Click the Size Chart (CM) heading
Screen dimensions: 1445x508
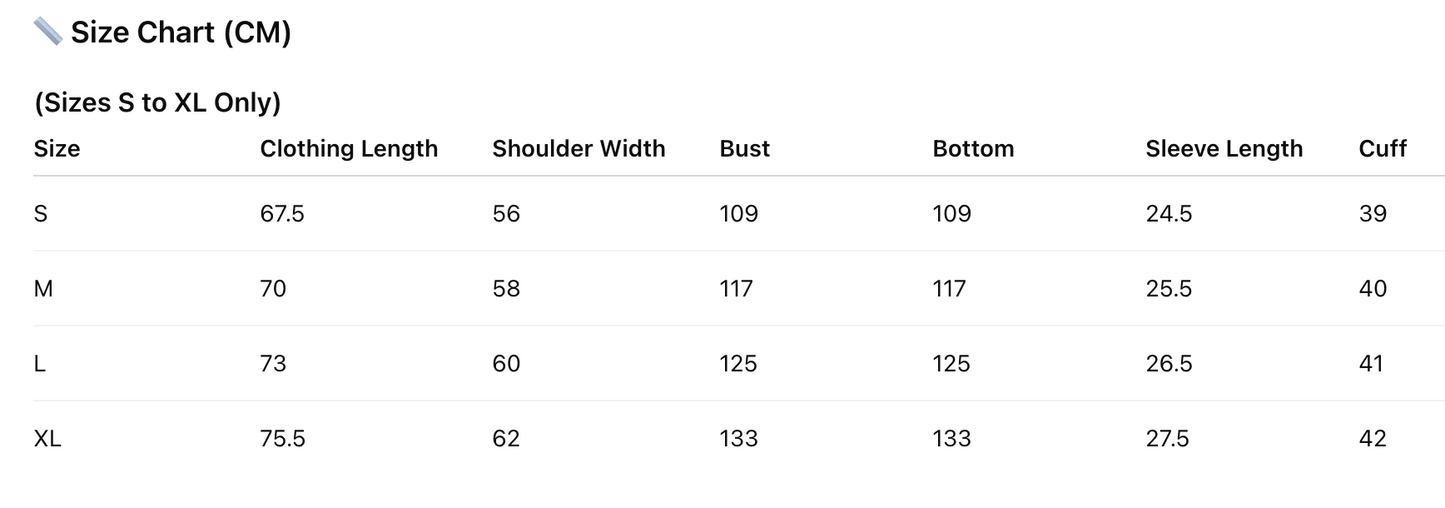tap(180, 33)
